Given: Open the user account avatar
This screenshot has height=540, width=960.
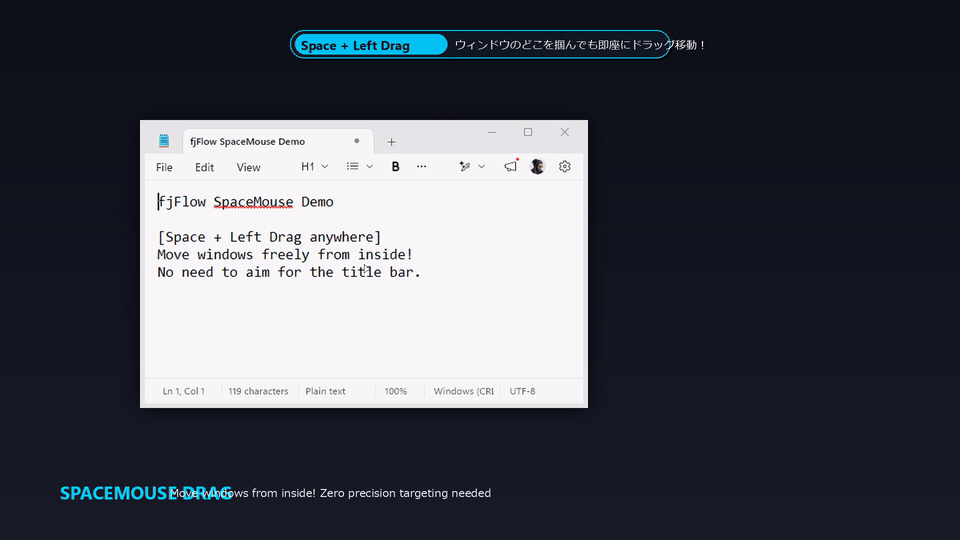Looking at the screenshot, I should click(x=537, y=167).
